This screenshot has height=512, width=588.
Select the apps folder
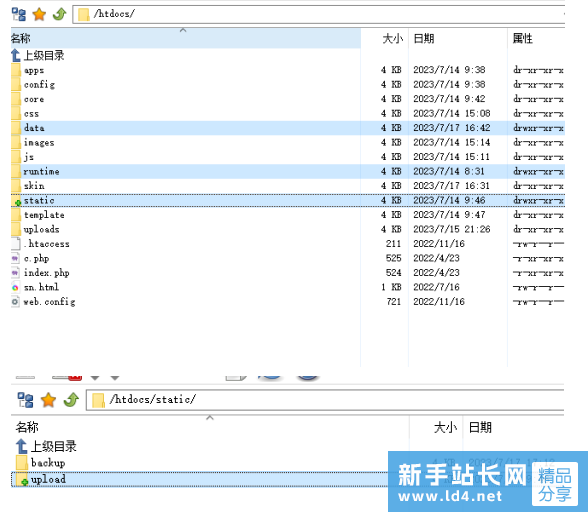[288, 70]
